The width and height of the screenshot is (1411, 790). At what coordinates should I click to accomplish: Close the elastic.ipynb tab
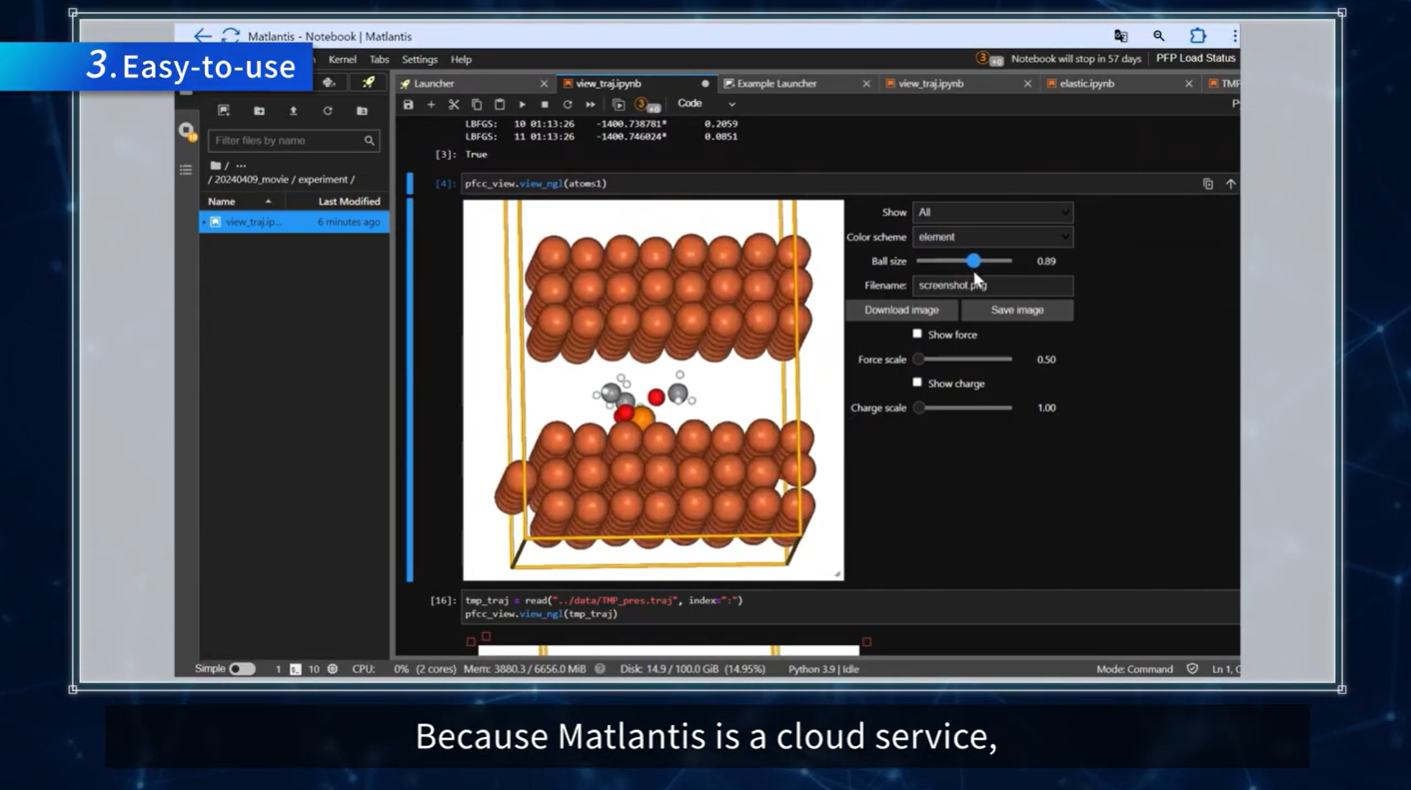1189,84
